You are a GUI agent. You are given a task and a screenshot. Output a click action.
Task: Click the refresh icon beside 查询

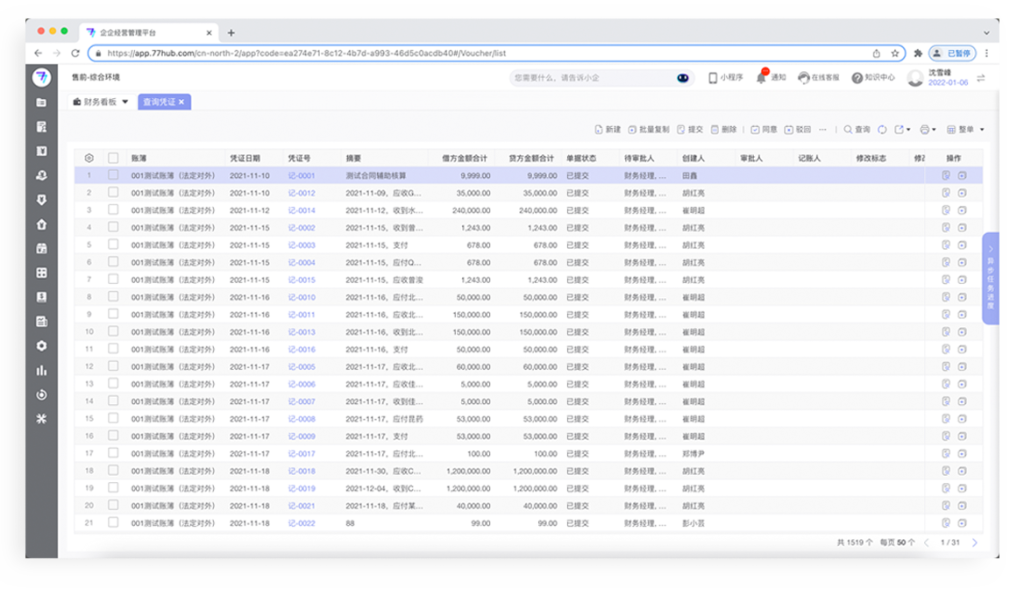(x=882, y=129)
